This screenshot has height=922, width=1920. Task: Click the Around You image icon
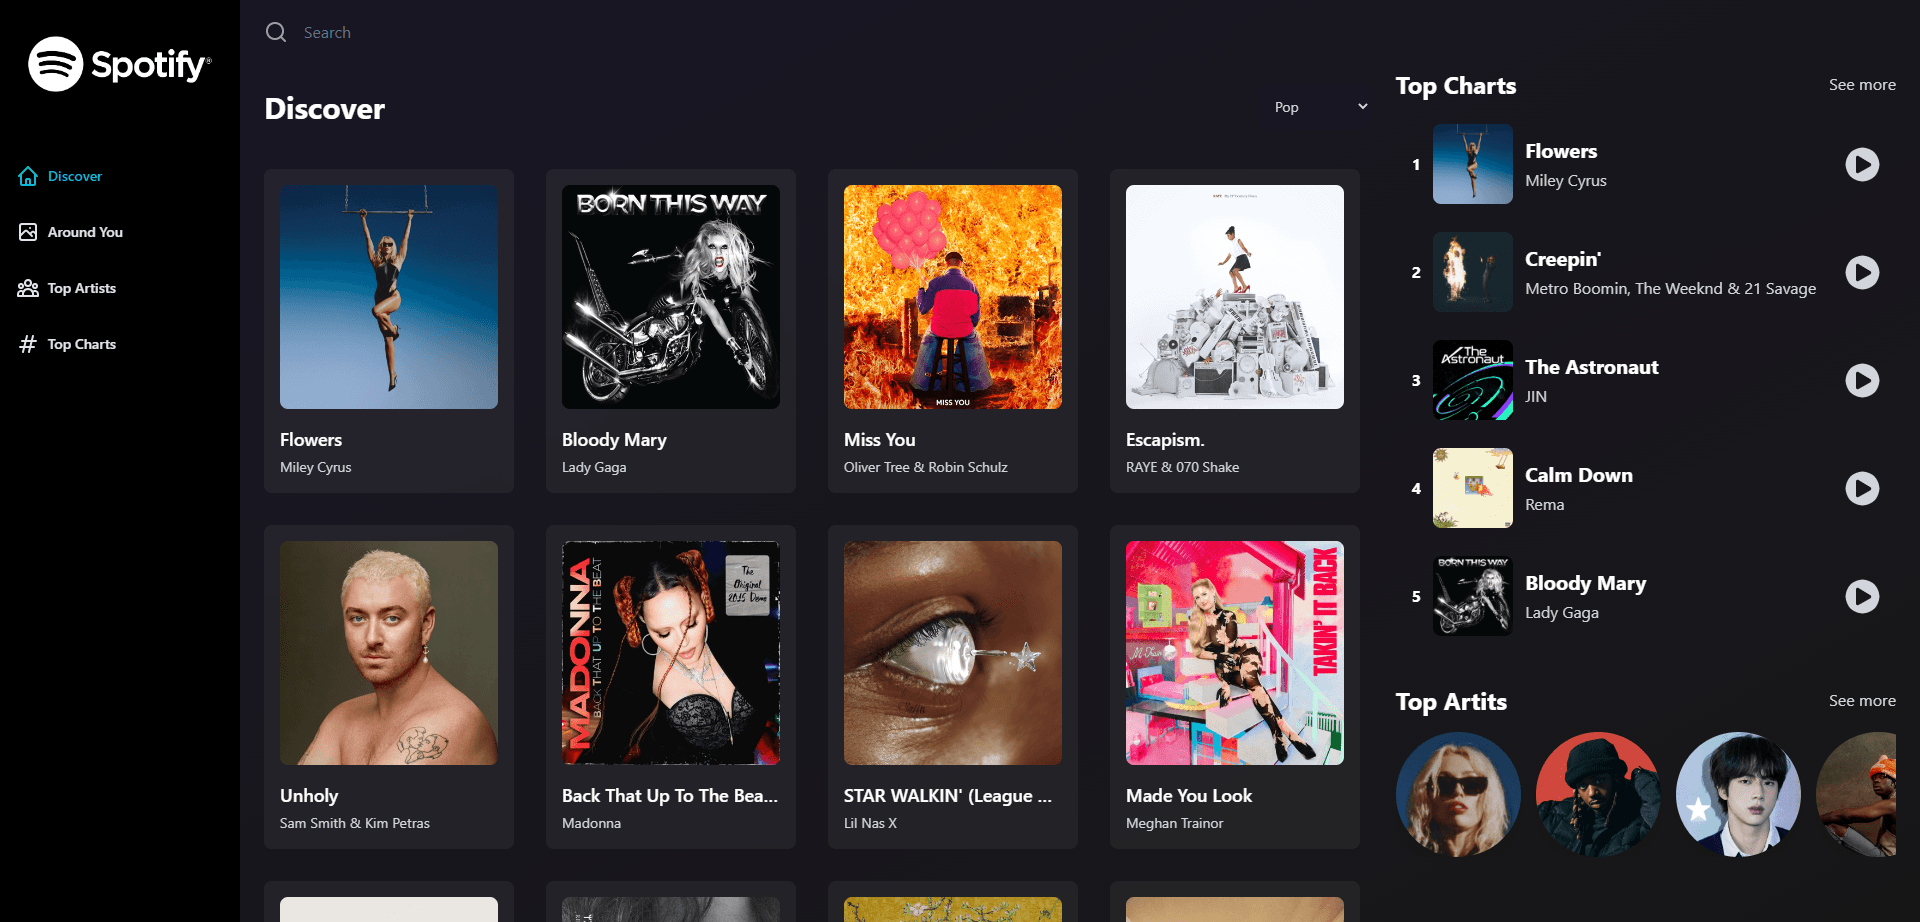coord(28,232)
